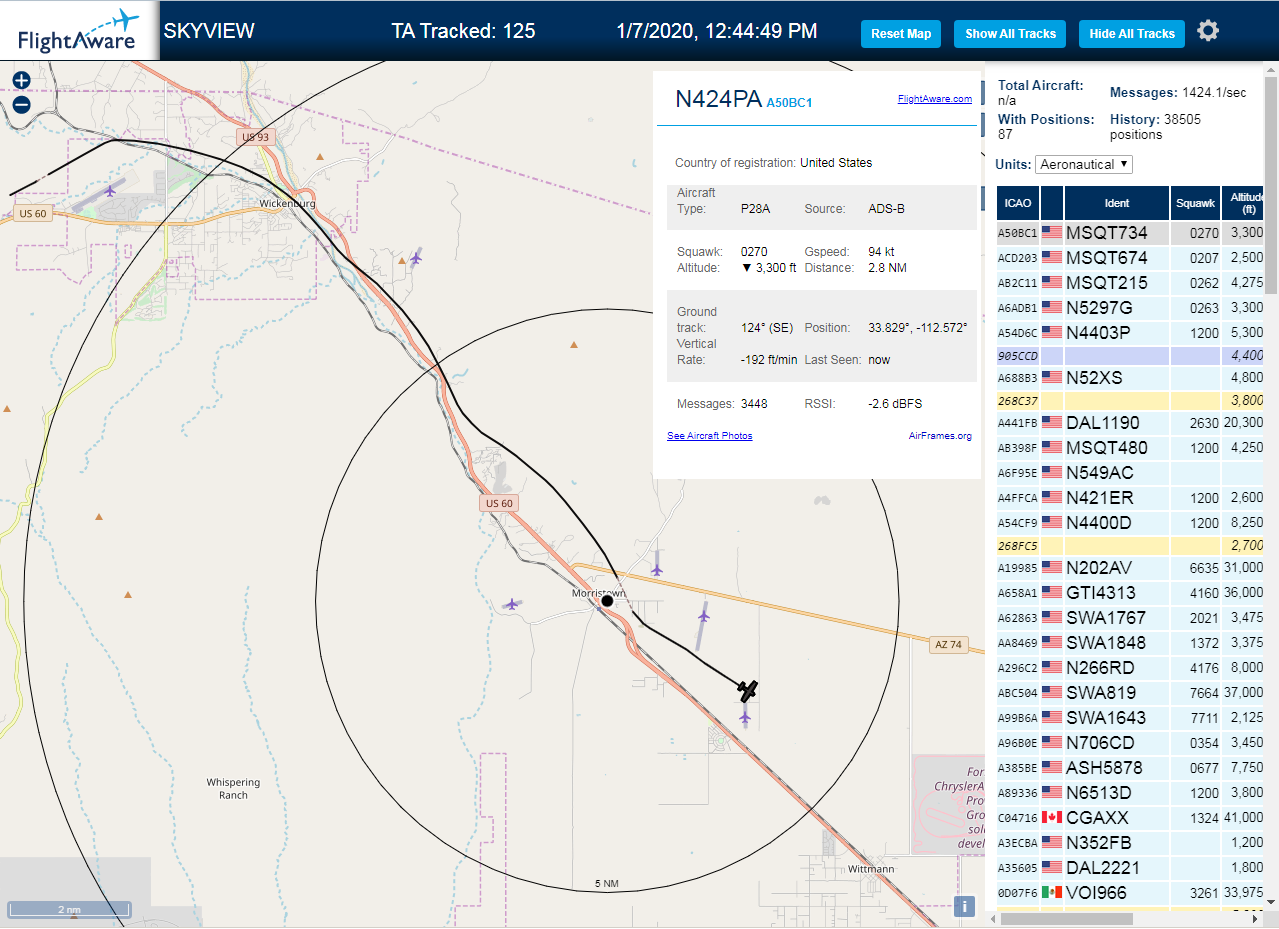Select the MSQT674 row
Image resolution: width=1279 pixels, height=929 pixels.
tap(1130, 258)
